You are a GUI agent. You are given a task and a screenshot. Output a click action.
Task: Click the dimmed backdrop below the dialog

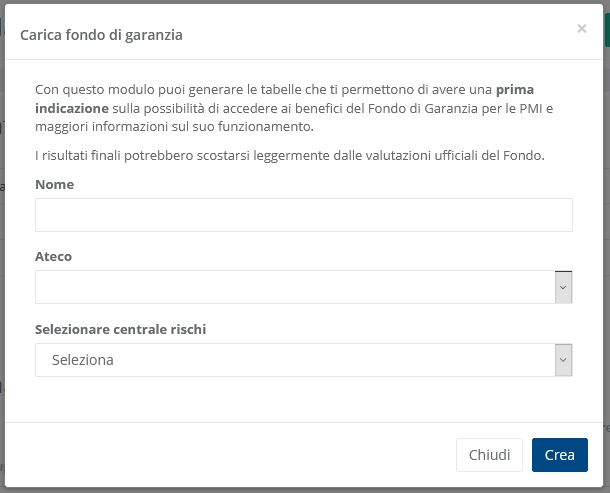tap(300, 489)
